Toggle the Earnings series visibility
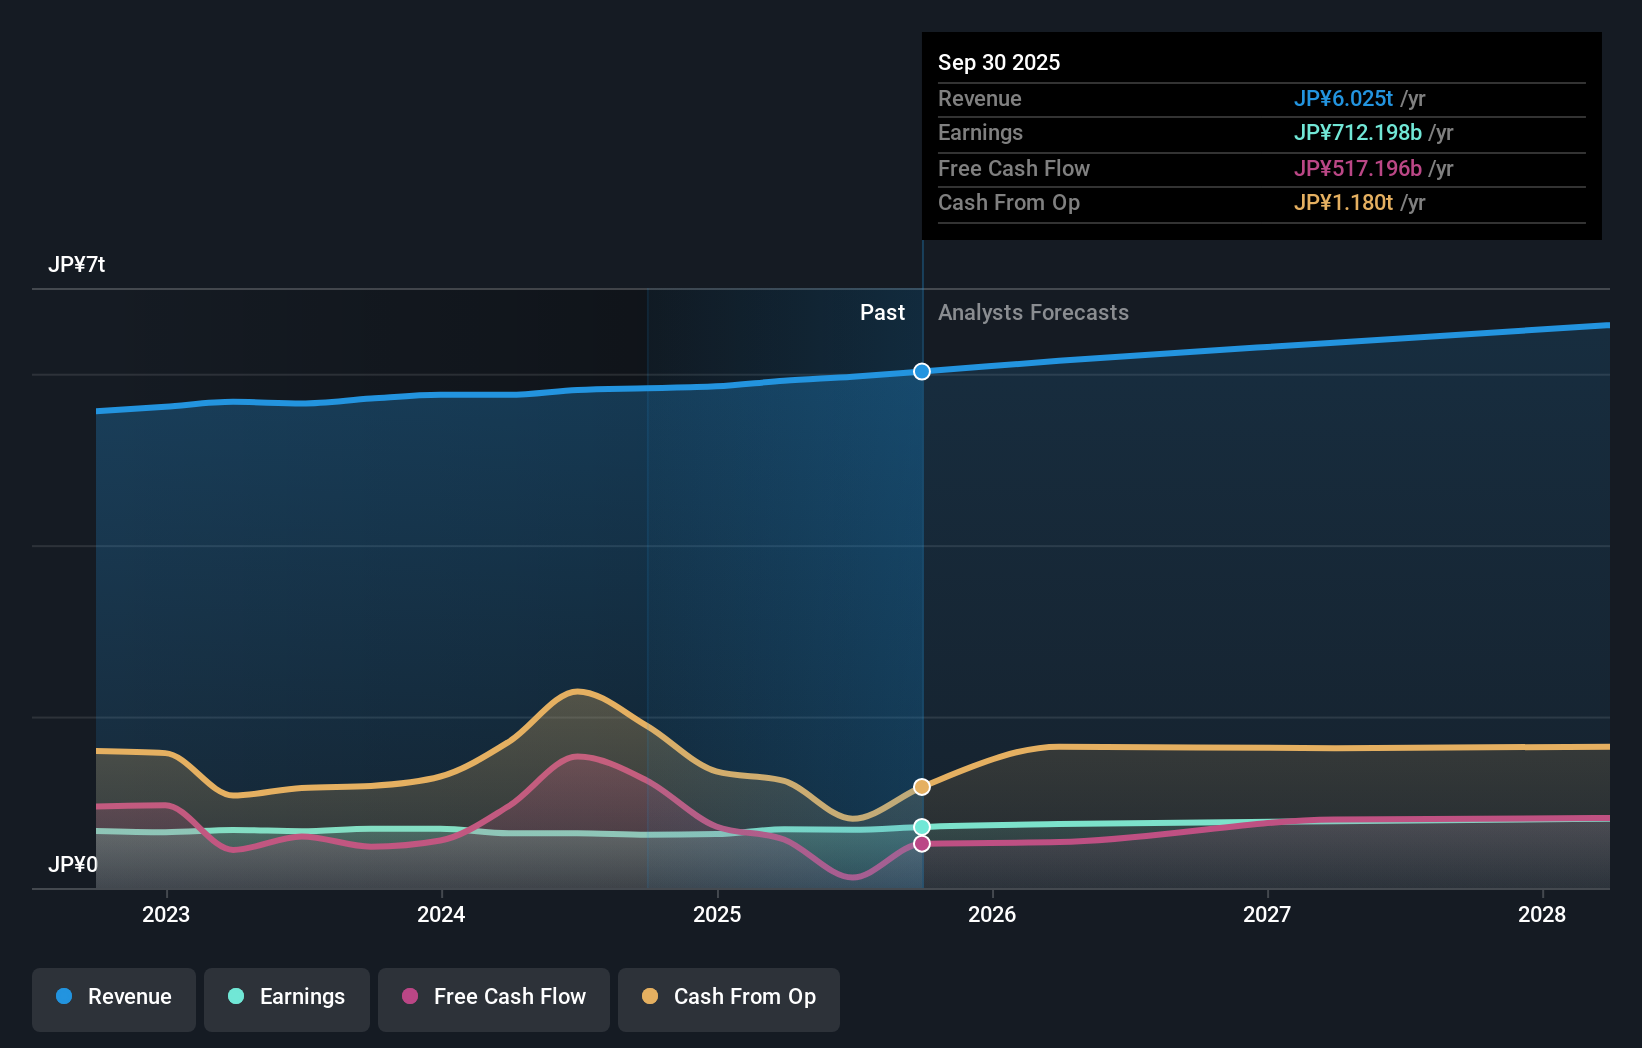Image resolution: width=1642 pixels, height=1048 pixels. point(287,997)
